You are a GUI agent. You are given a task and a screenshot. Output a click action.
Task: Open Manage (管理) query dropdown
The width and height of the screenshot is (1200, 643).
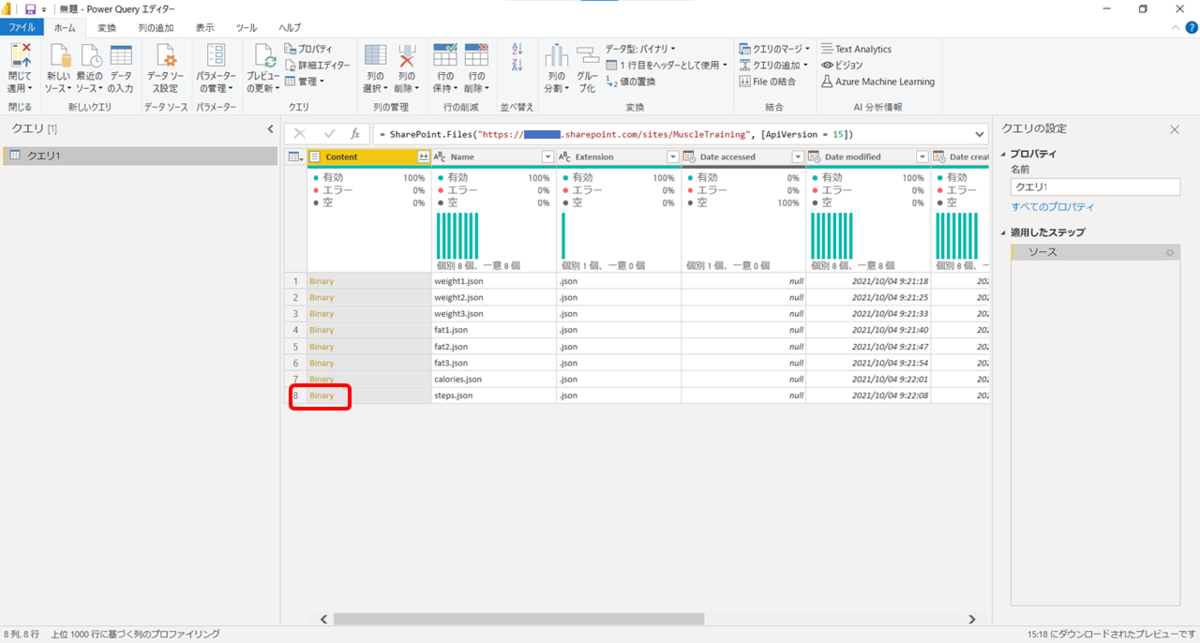coord(305,82)
